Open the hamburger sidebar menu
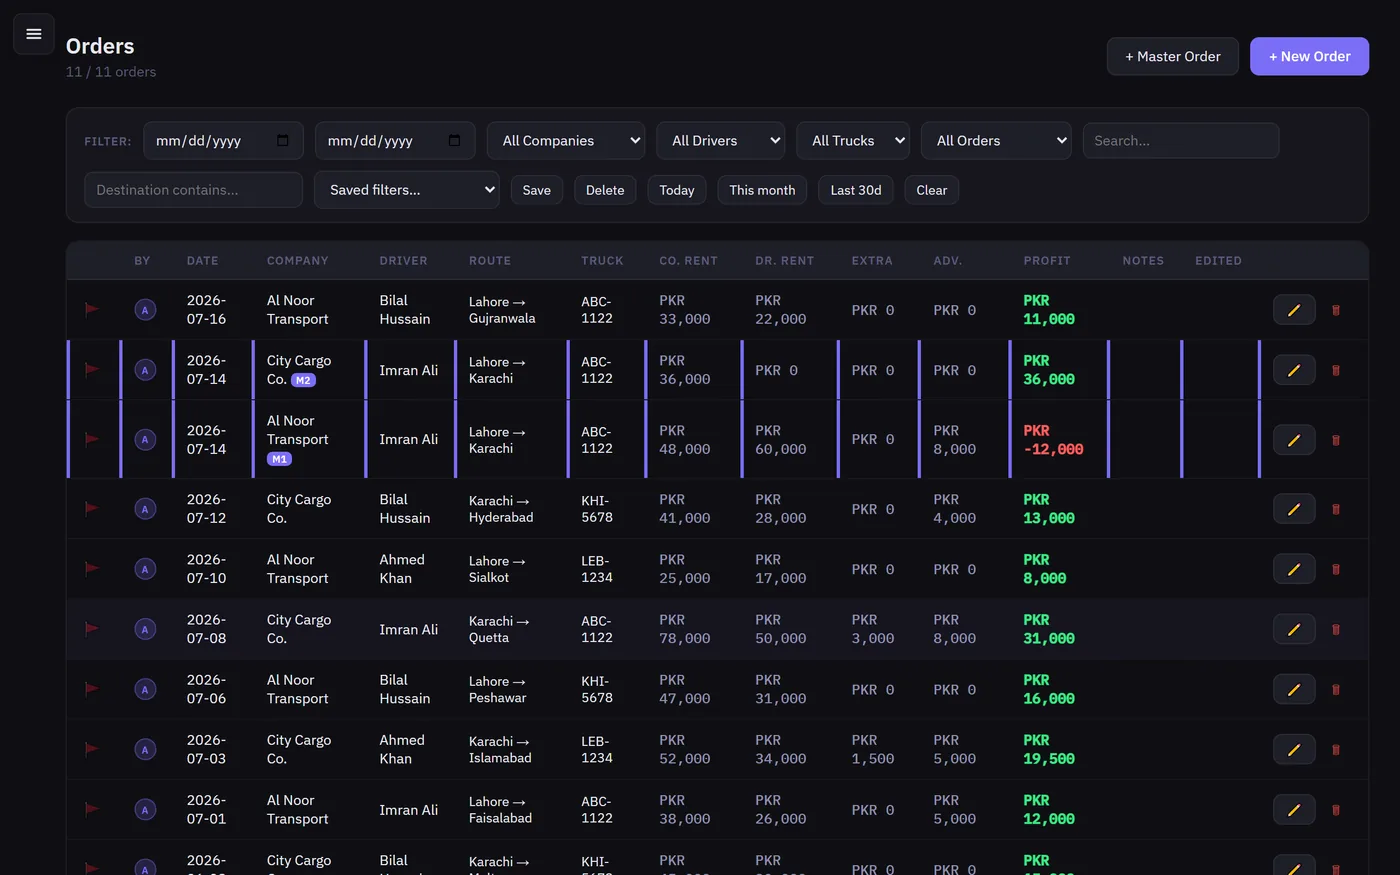This screenshot has width=1400, height=875. click(x=33, y=34)
